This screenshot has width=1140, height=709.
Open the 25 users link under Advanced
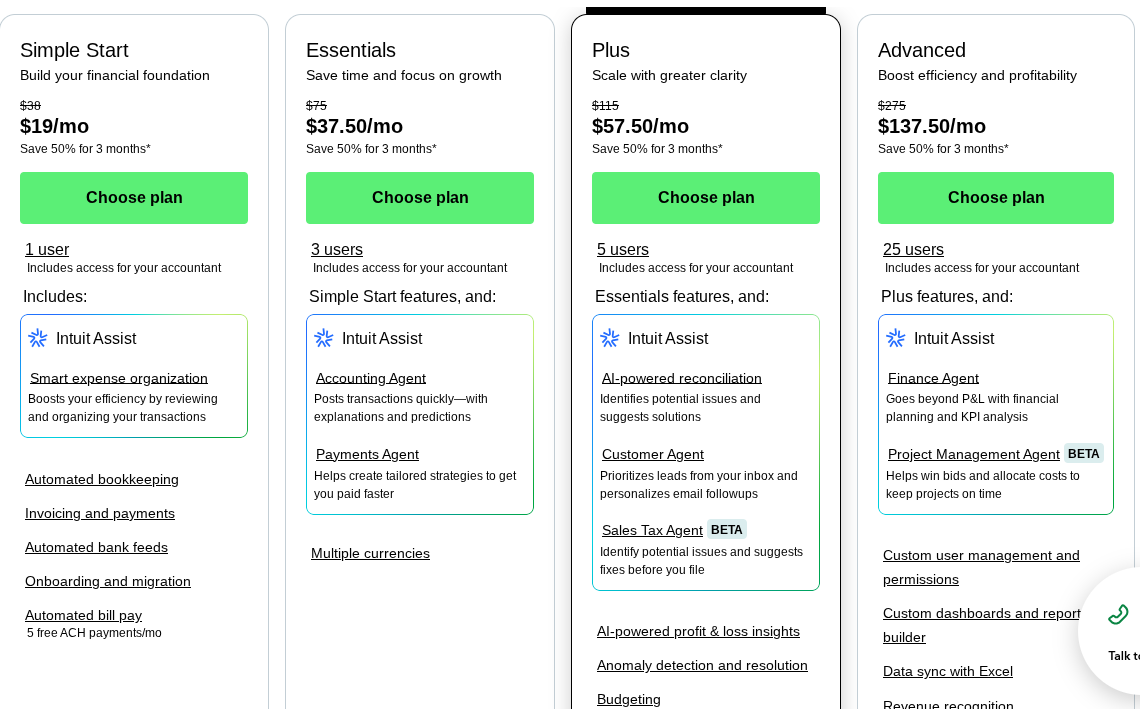tap(913, 249)
